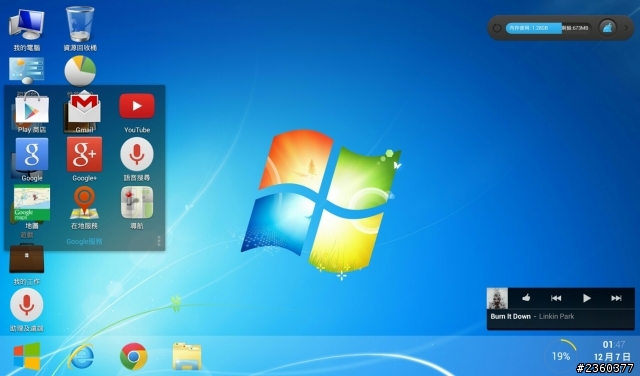Image resolution: width=640 pixels, height=376 pixels.
Task: Launch the Navigation app icon
Action: (x=137, y=202)
